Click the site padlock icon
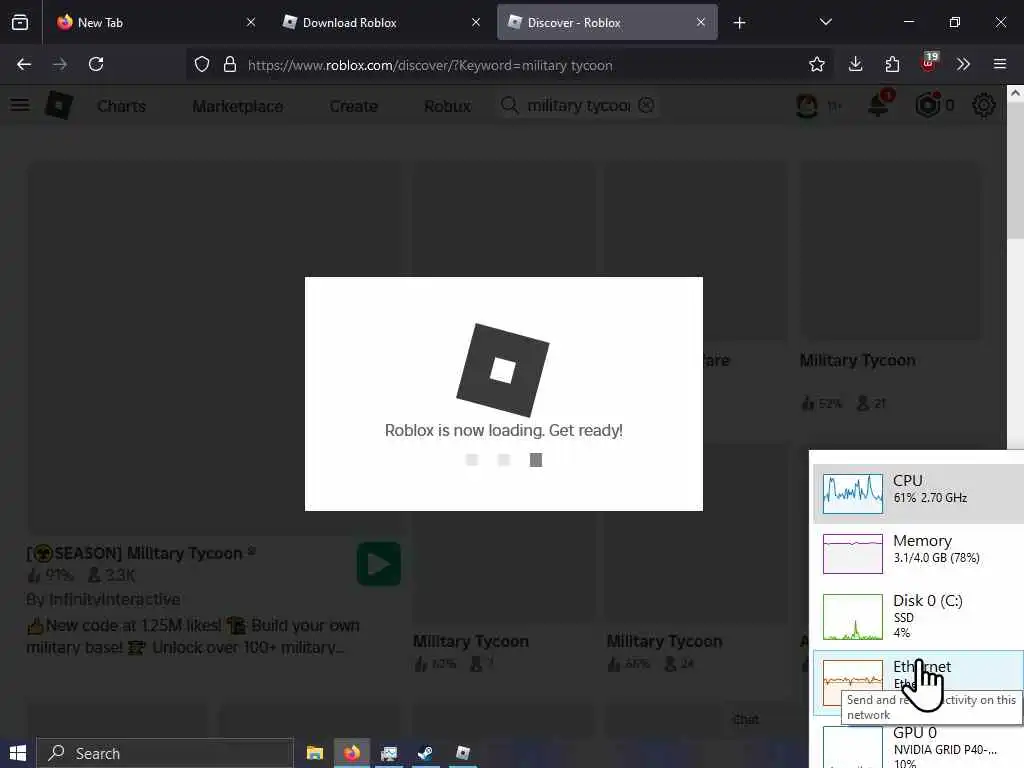Image resolution: width=1024 pixels, height=768 pixels. click(230, 65)
